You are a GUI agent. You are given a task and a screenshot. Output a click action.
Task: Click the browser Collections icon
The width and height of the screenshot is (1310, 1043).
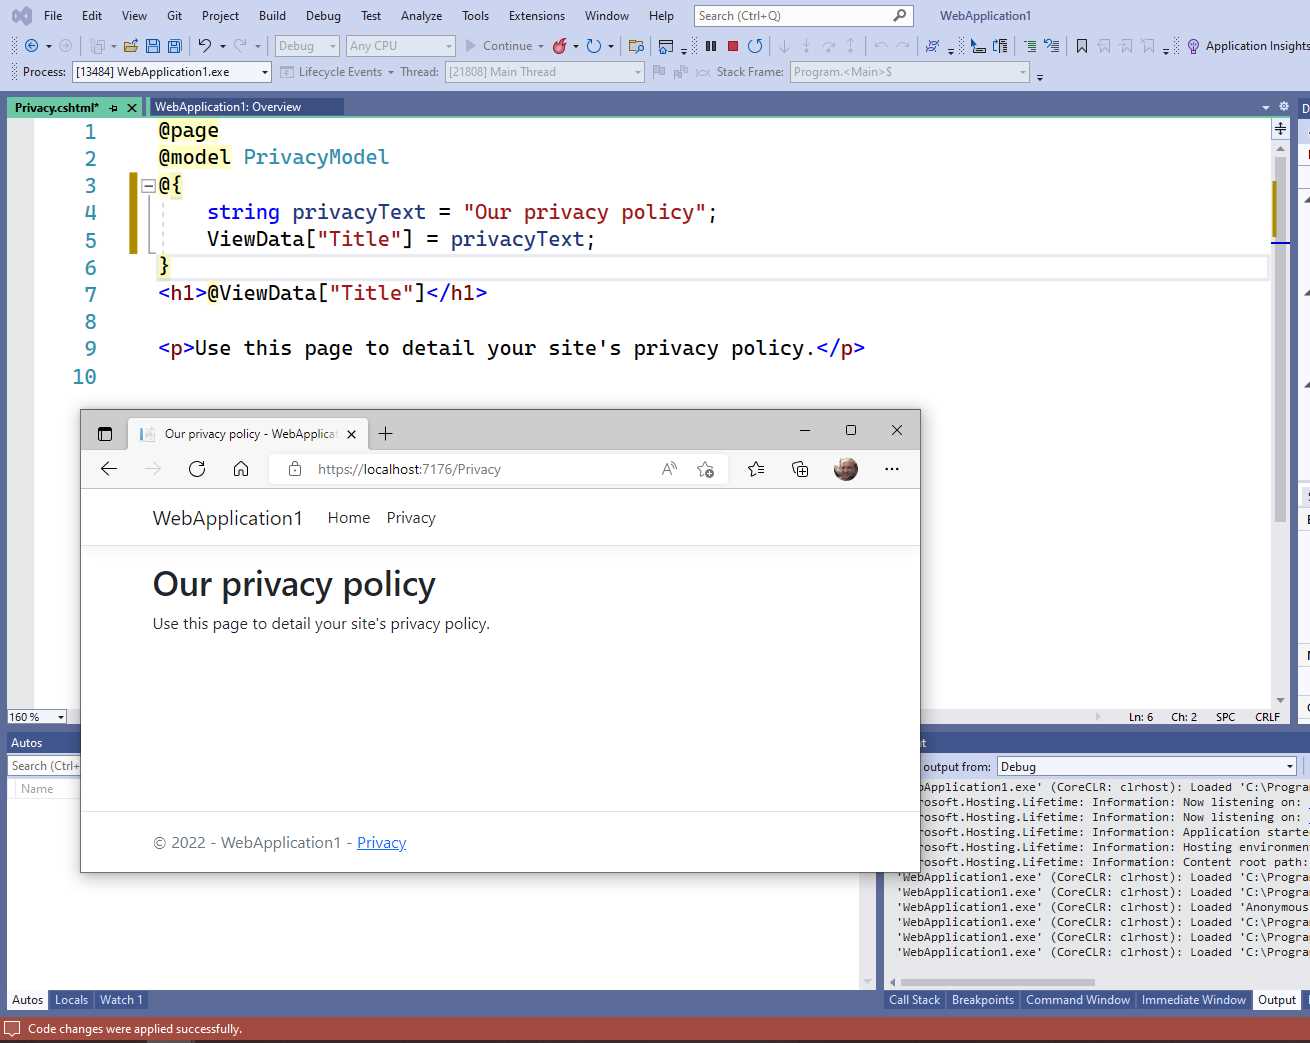[x=800, y=469]
